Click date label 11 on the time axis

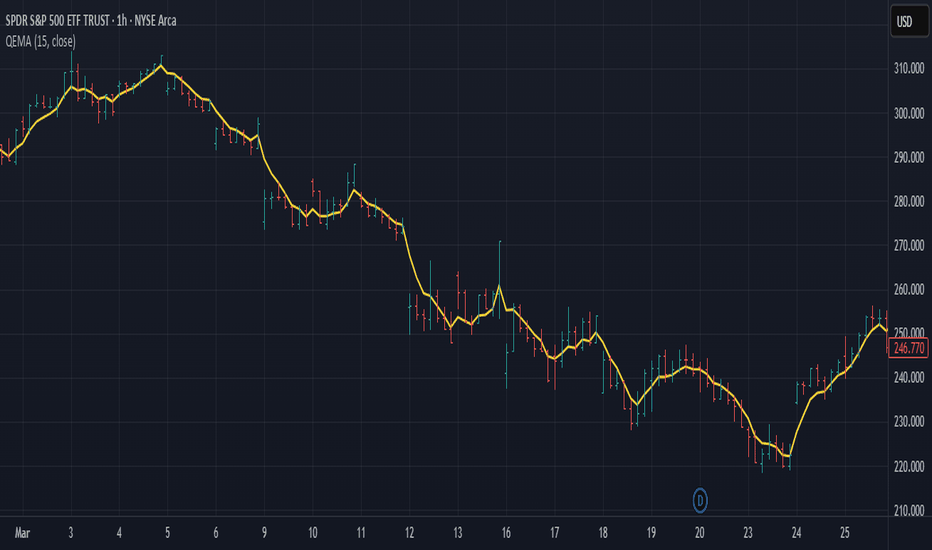pos(361,533)
